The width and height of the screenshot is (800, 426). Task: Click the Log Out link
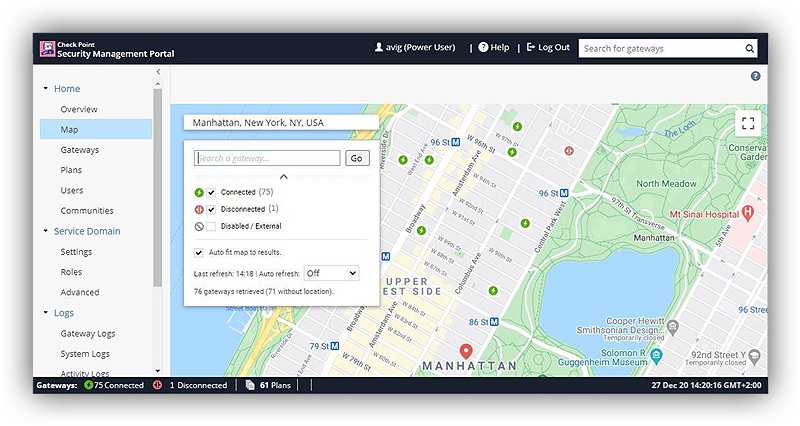[554, 47]
